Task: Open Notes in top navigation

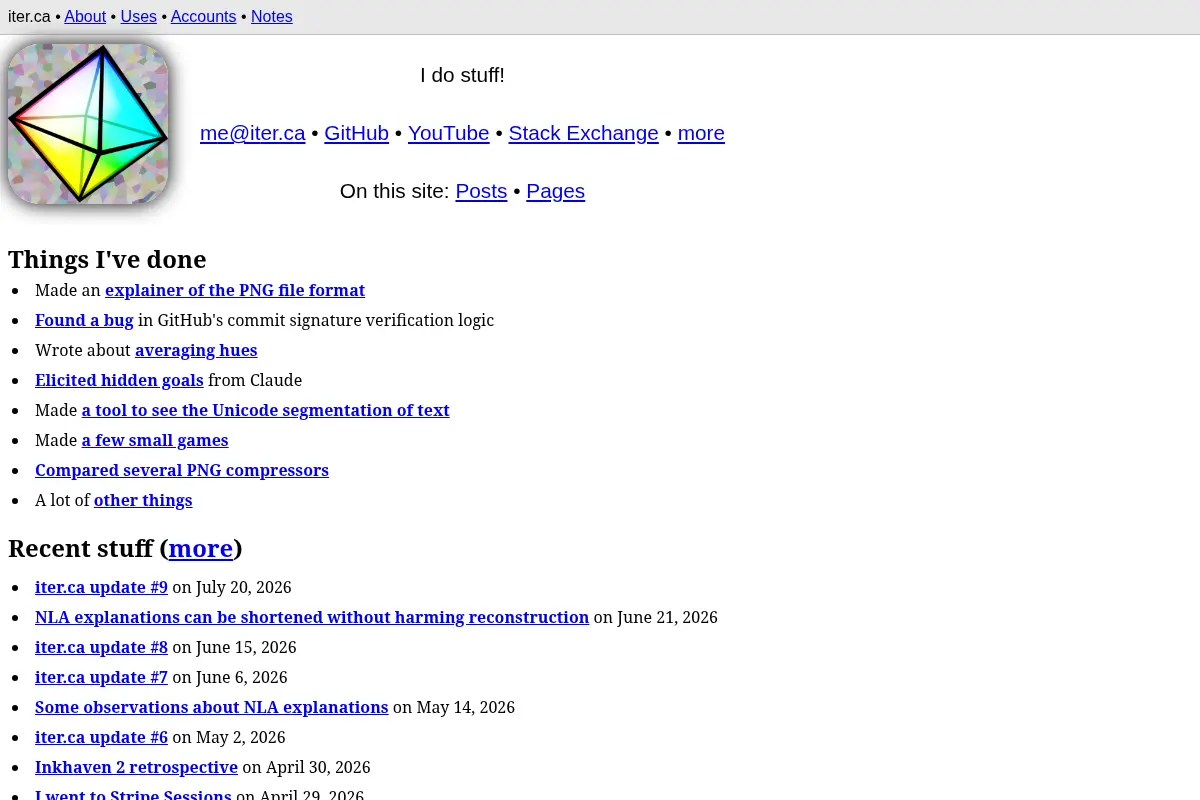Action: (x=272, y=16)
